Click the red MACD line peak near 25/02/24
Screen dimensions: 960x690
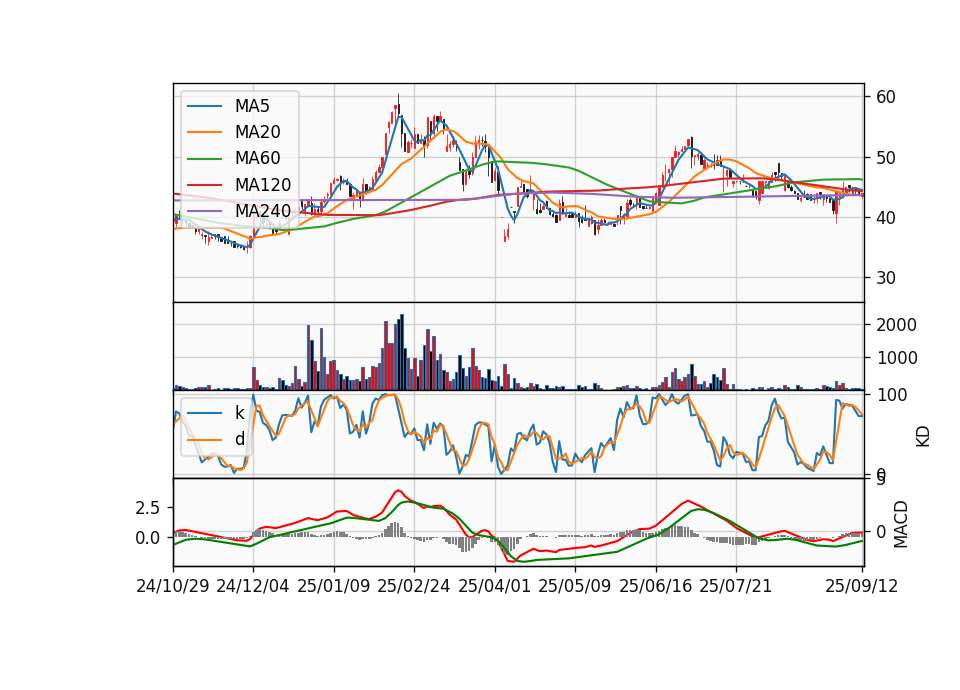click(x=399, y=490)
